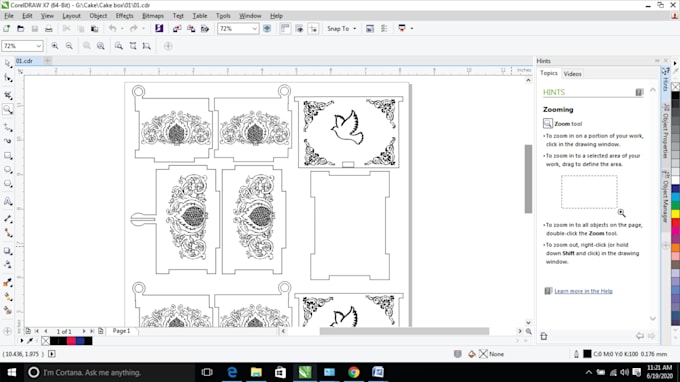The width and height of the screenshot is (680, 382).
Task: Select the Shape tool in toolbox
Action: [x=8, y=78]
